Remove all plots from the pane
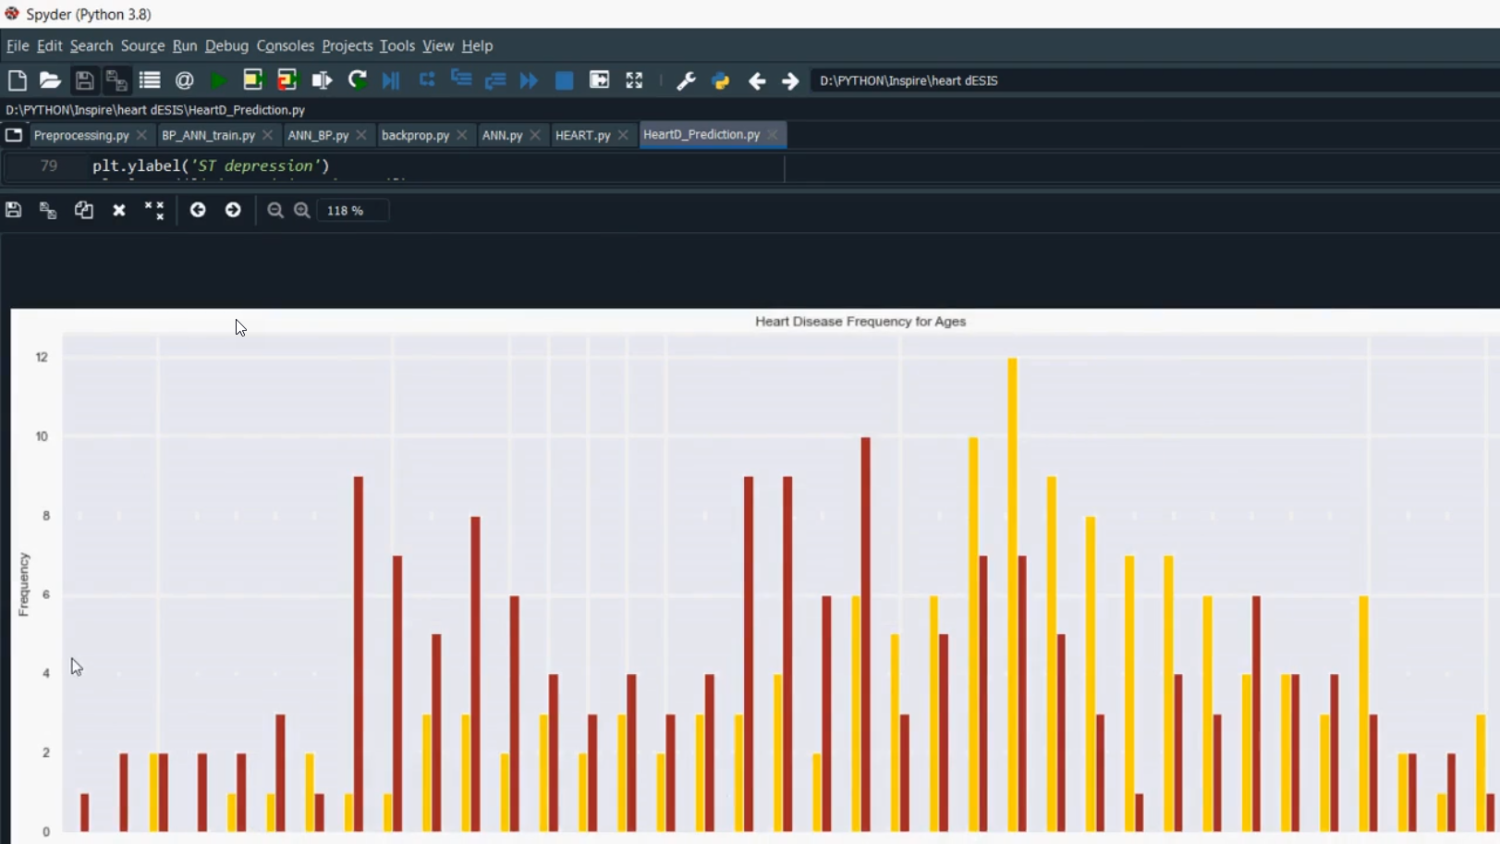The image size is (1500, 844). (x=154, y=210)
